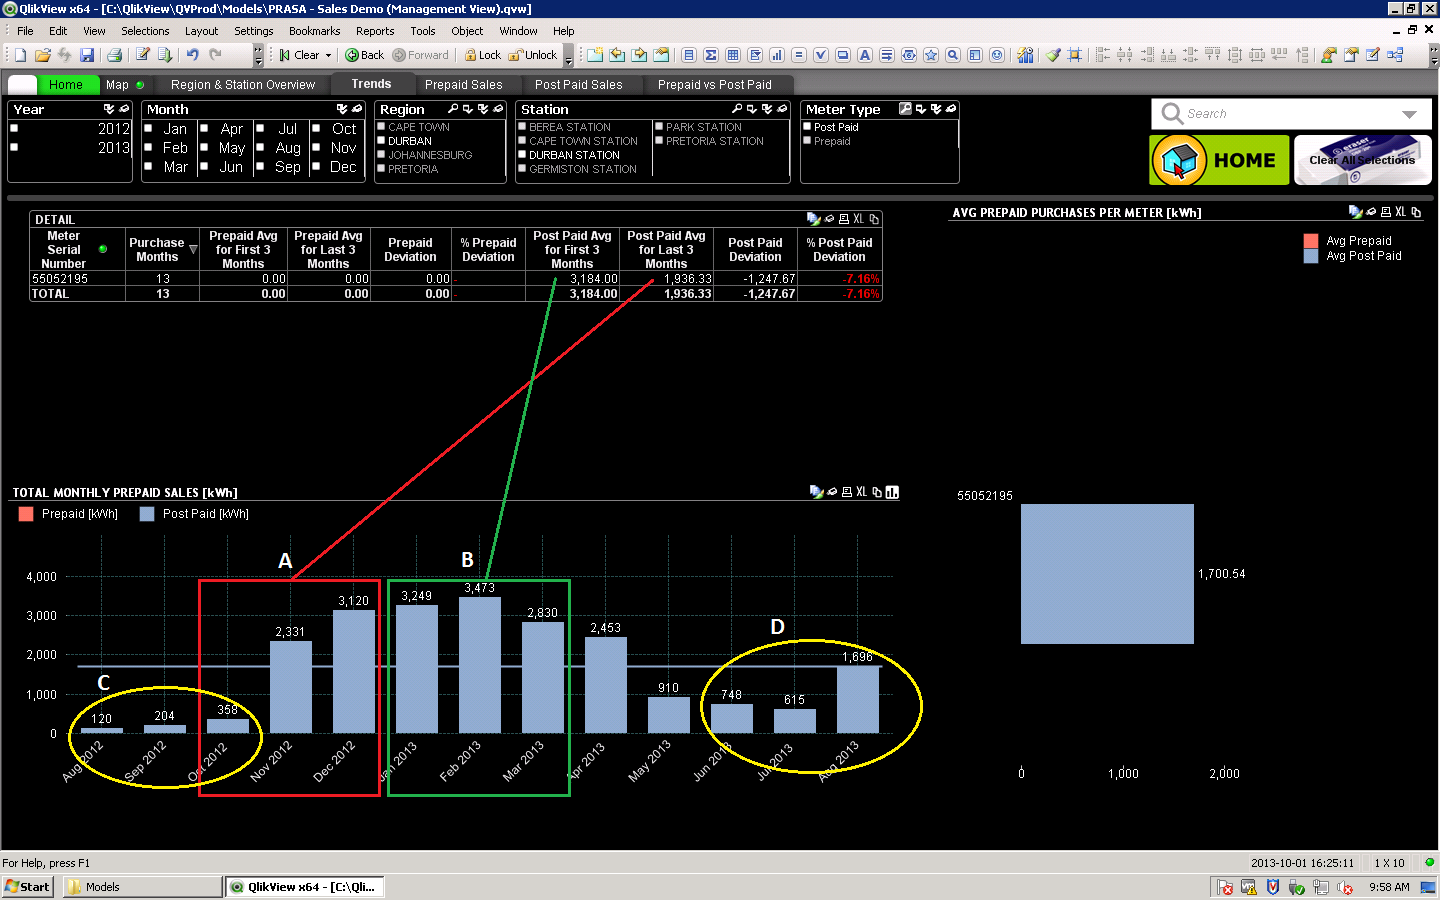Click the Print toolbar icon
Image resolution: width=1440 pixels, height=900 pixels.
(114, 56)
